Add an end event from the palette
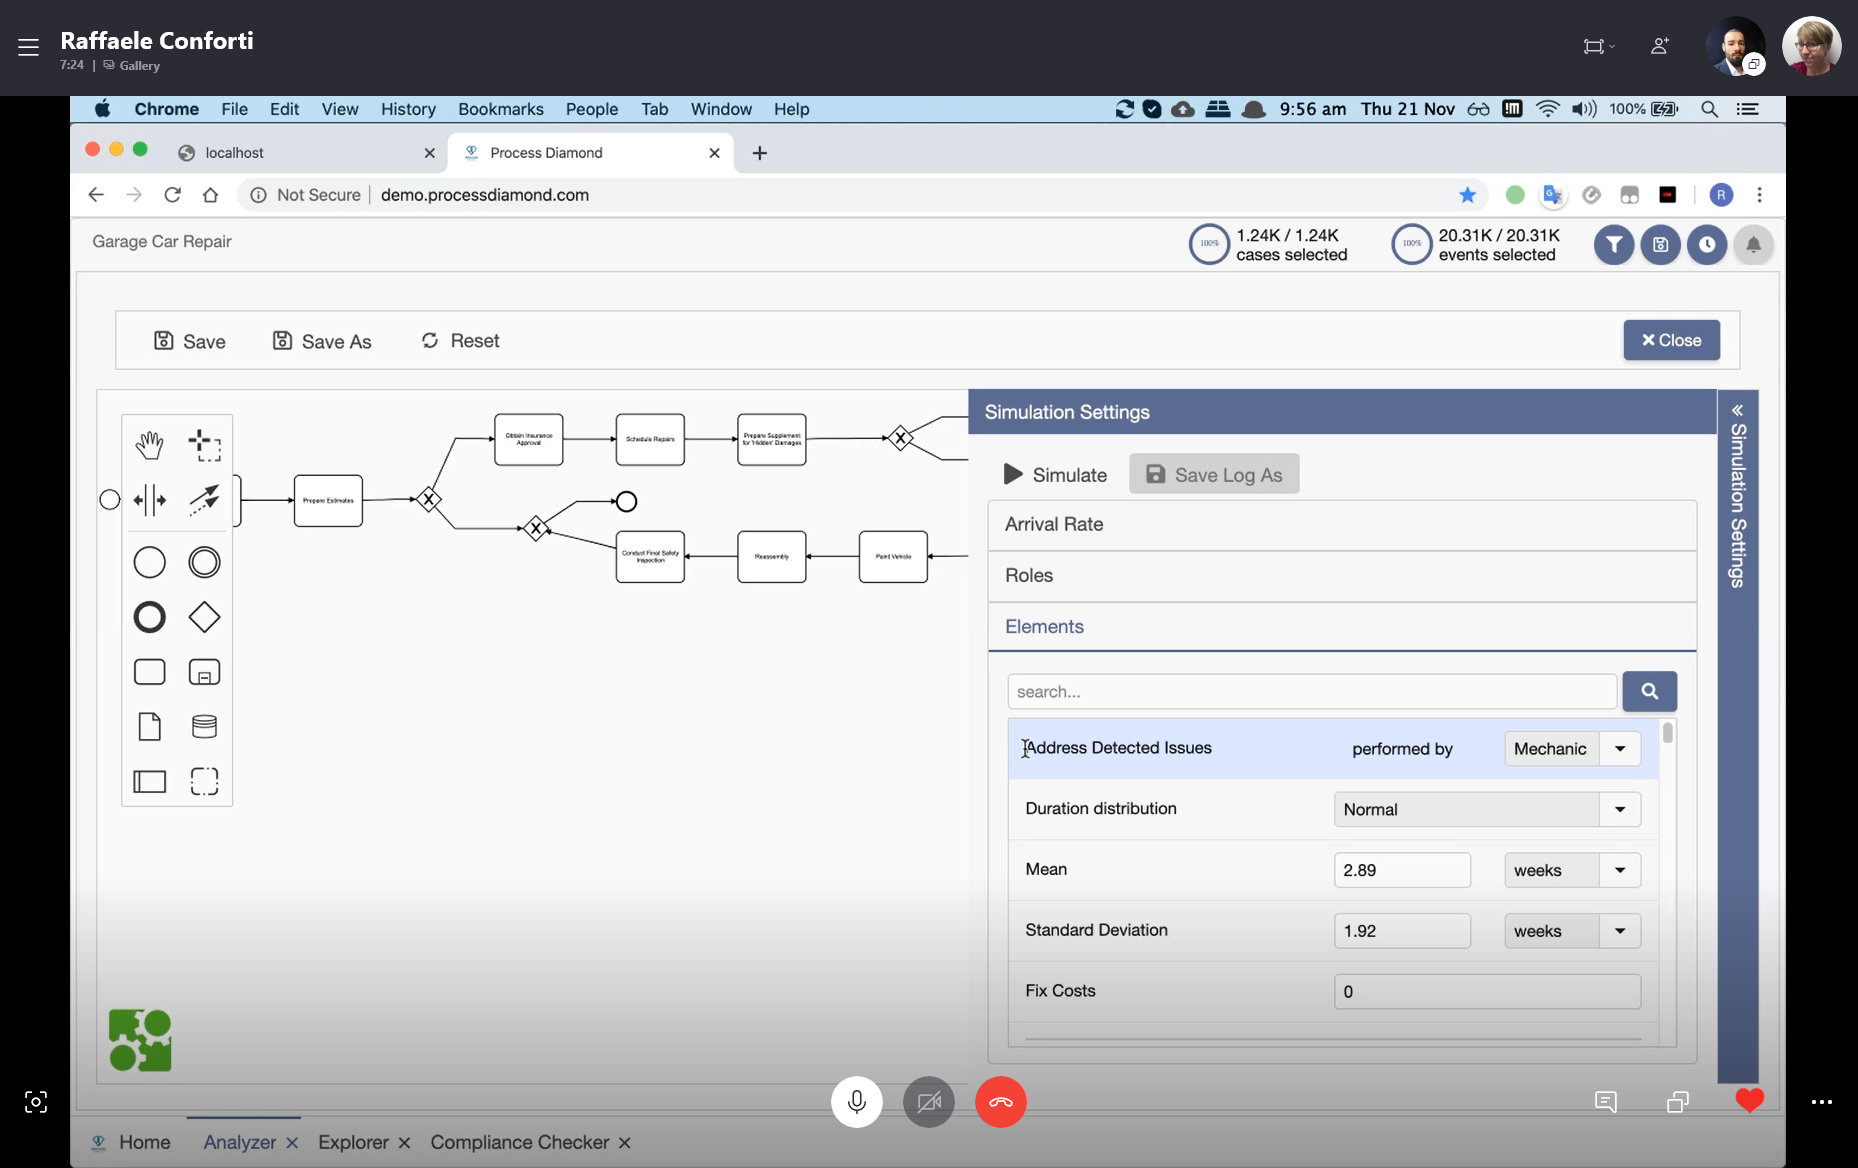The image size is (1858, 1168). (149, 617)
